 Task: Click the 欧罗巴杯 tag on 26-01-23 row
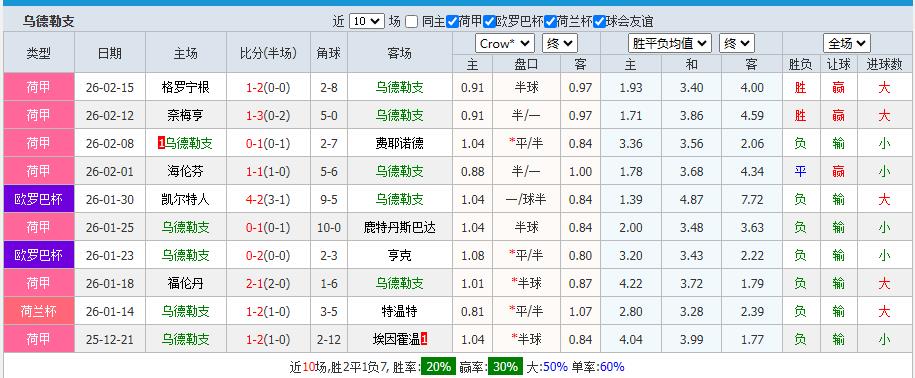coord(39,256)
